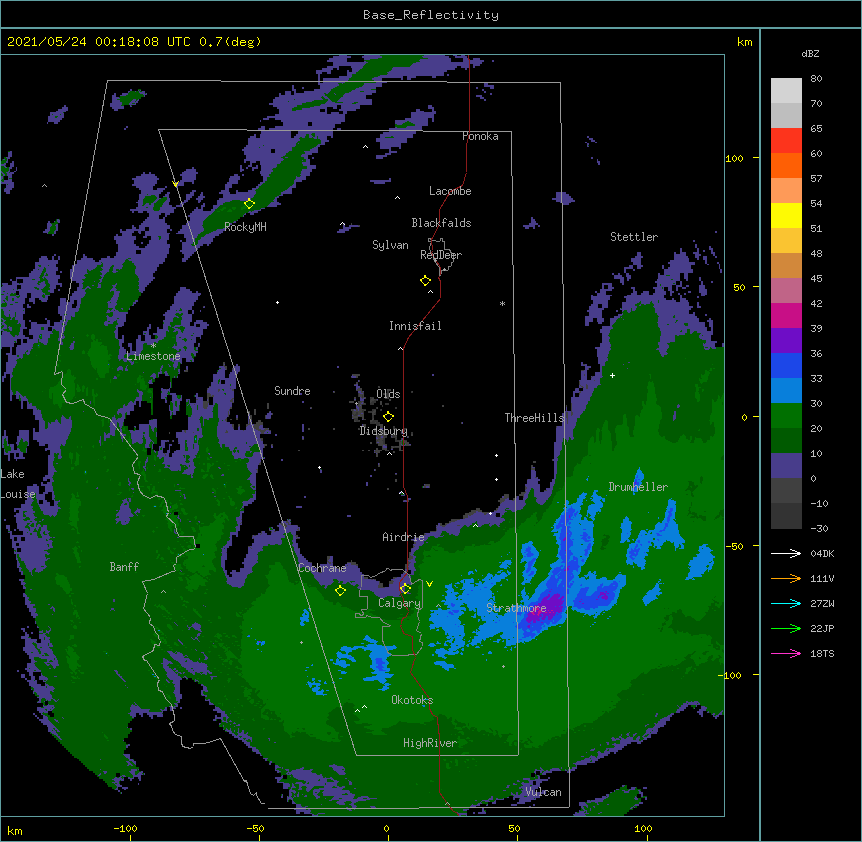
Task: Click the Limestone map label
Action: tap(153, 356)
